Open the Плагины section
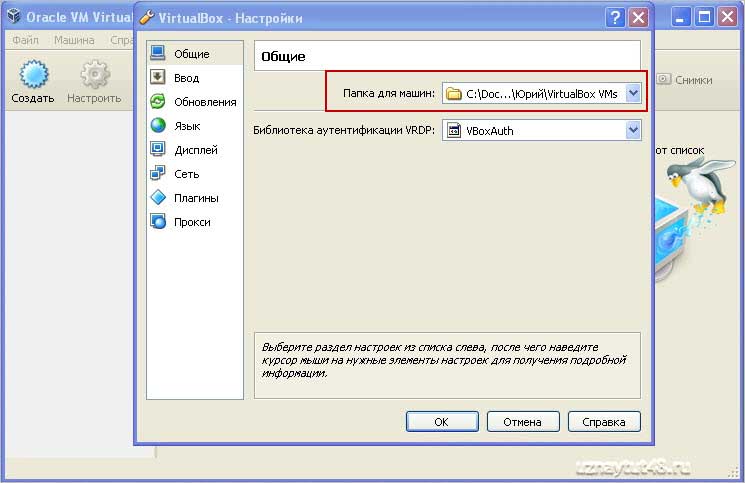This screenshot has height=483, width=745. (195, 198)
